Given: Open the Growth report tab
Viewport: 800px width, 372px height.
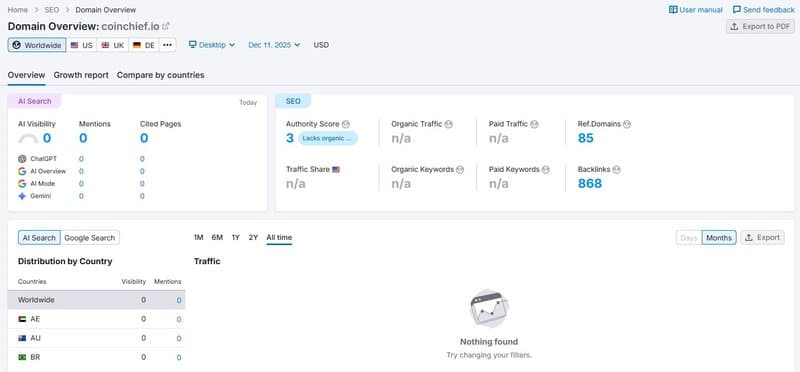Looking at the screenshot, I should pos(81,75).
